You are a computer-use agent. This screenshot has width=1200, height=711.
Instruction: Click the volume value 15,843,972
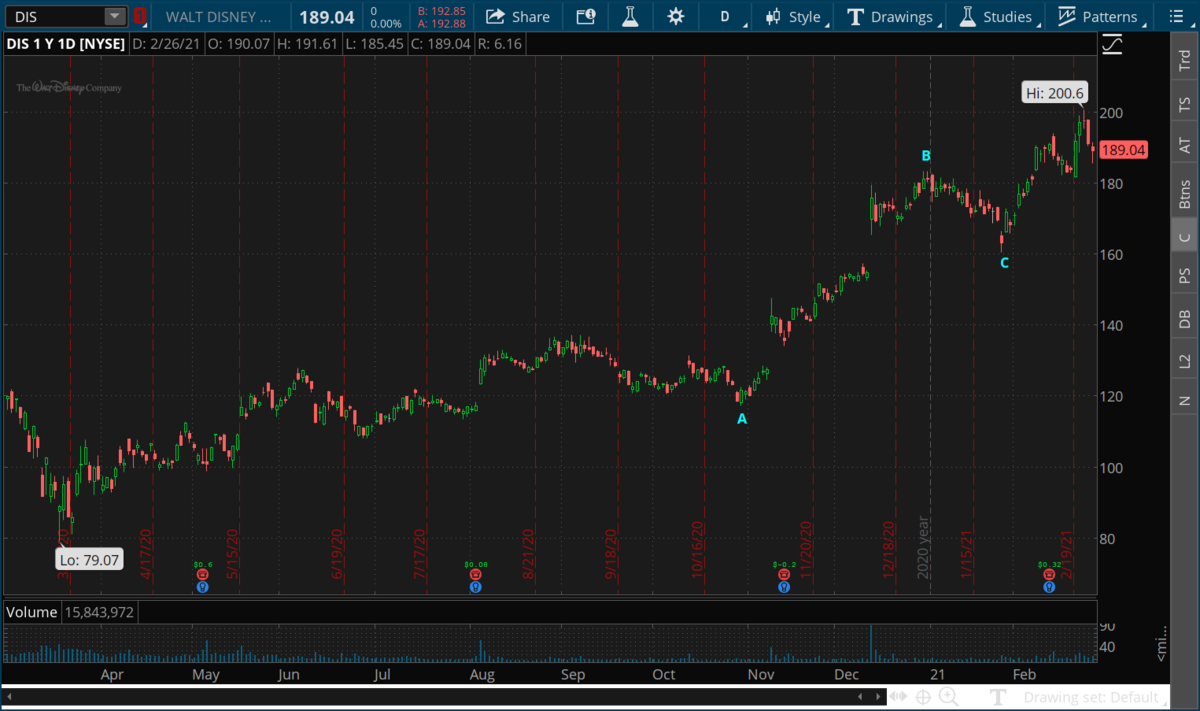coord(101,611)
